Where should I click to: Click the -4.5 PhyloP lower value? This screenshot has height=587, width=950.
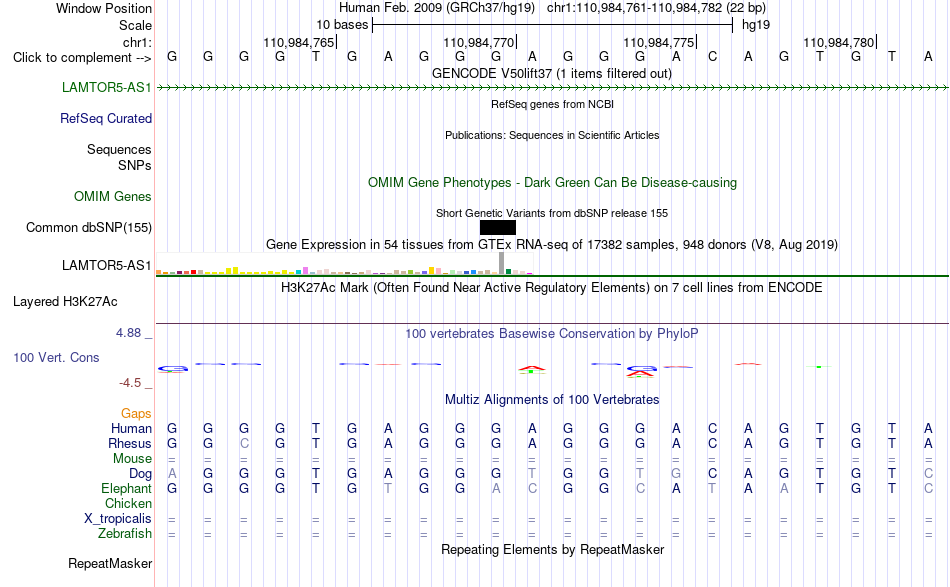point(130,383)
